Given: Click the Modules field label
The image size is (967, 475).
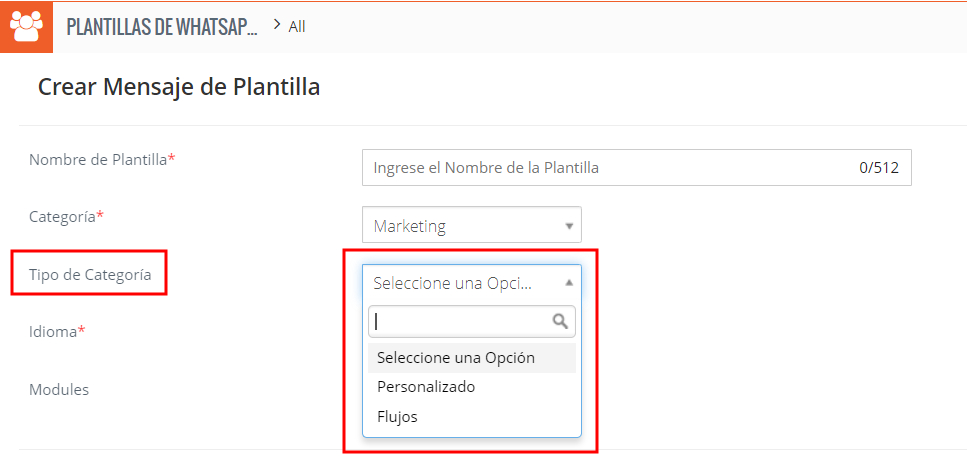Looking at the screenshot, I should coord(59,389).
